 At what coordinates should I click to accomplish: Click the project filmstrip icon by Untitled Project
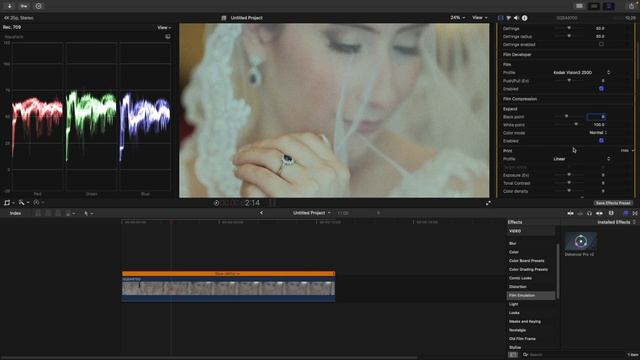[224, 18]
